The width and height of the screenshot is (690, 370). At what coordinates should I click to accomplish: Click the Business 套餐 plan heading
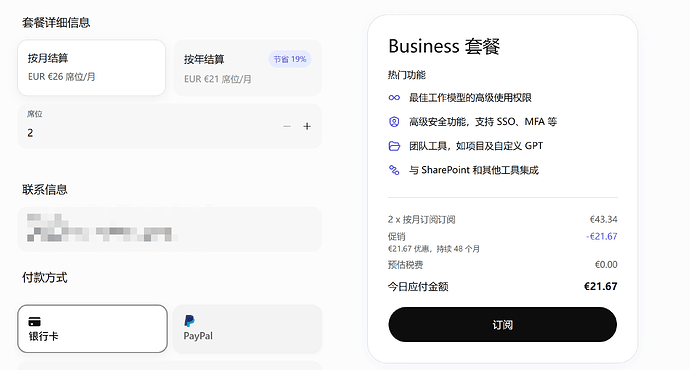[444, 46]
